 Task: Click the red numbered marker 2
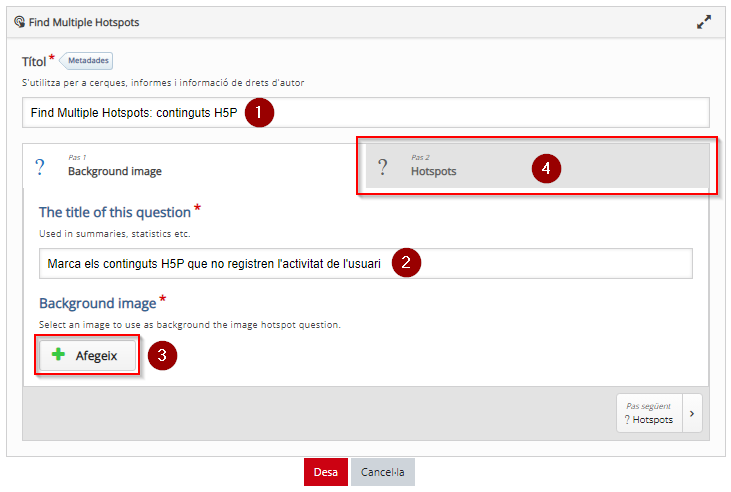pos(406,263)
